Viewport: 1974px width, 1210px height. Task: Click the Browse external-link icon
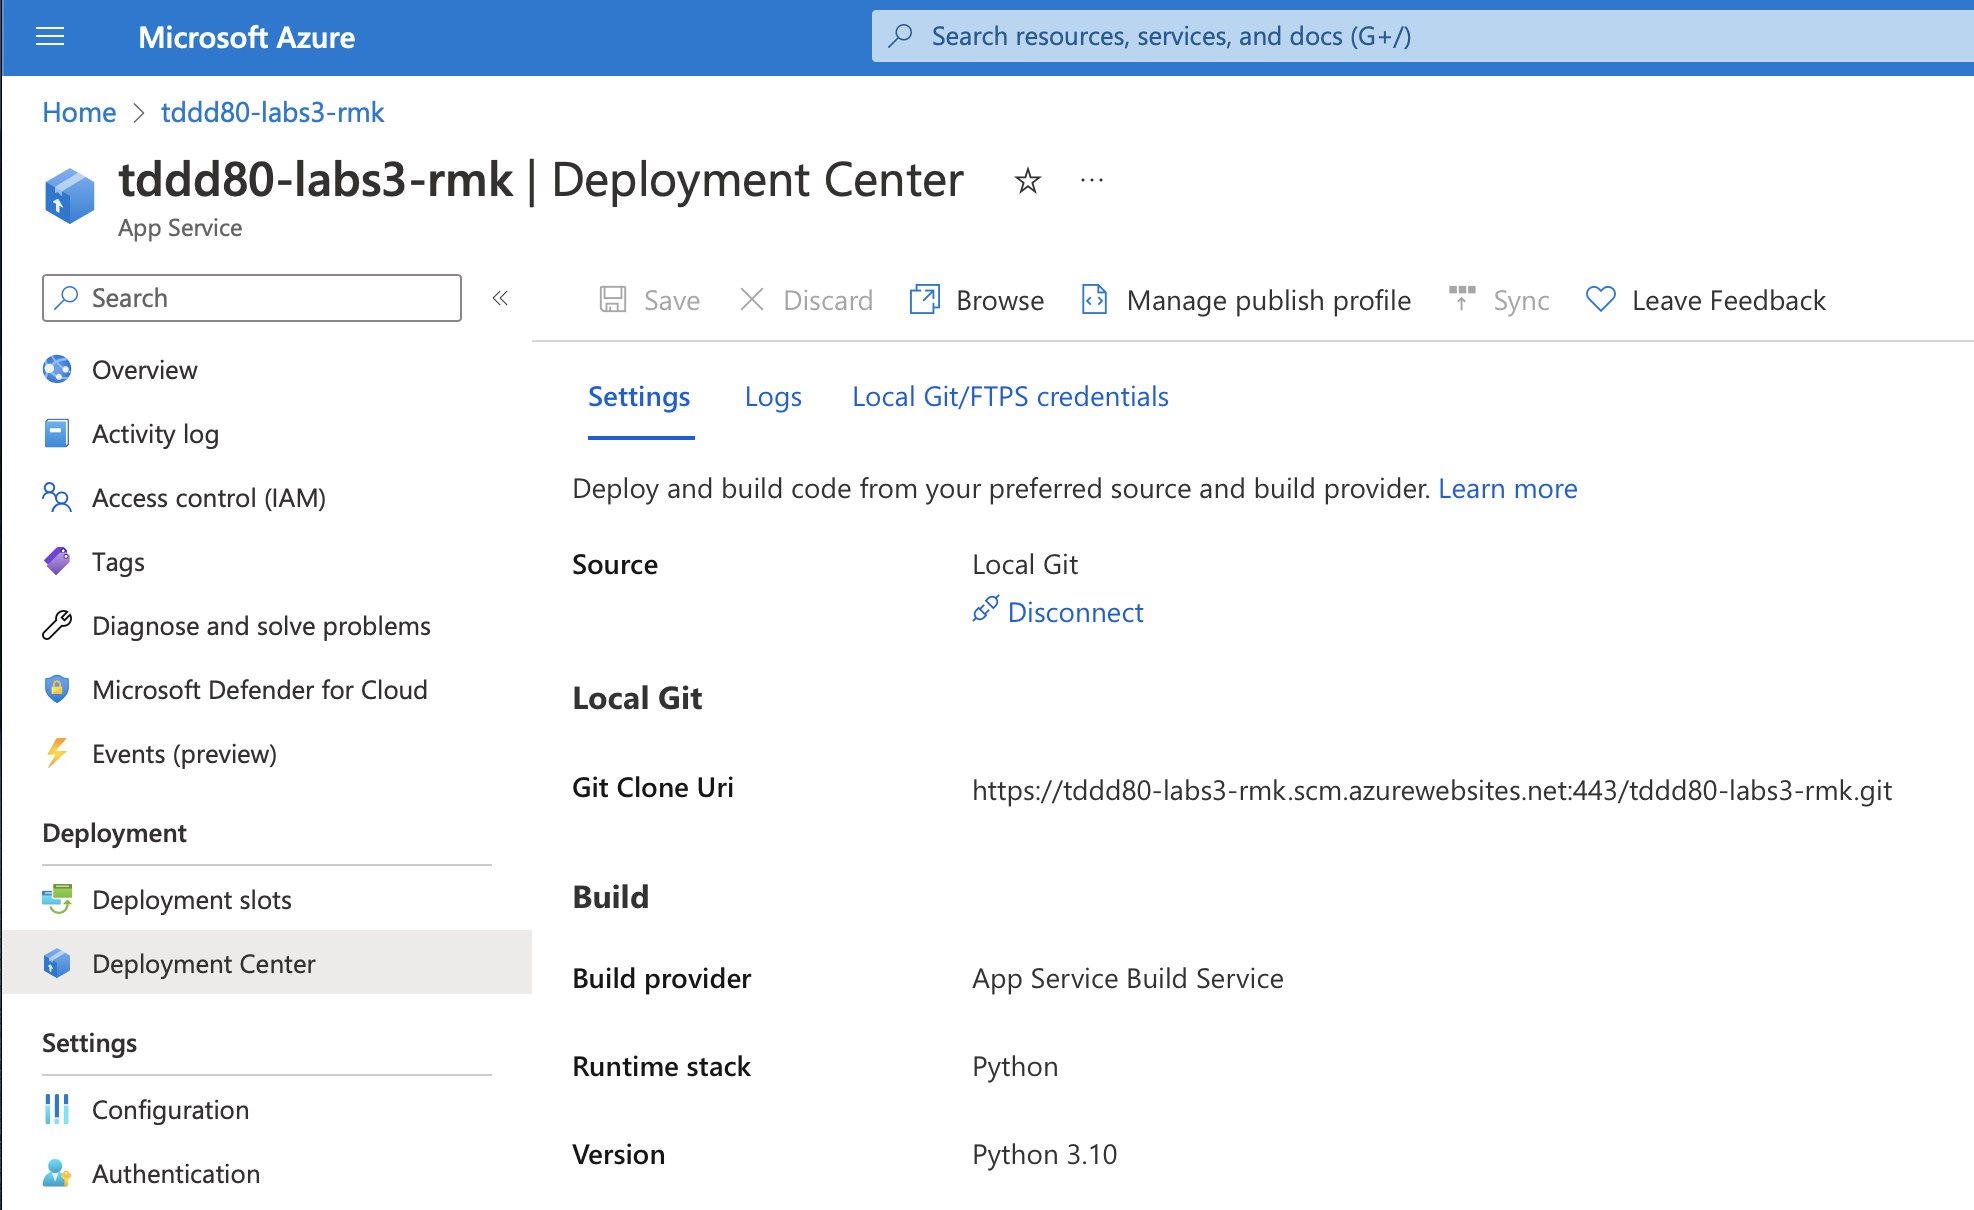[x=925, y=299]
